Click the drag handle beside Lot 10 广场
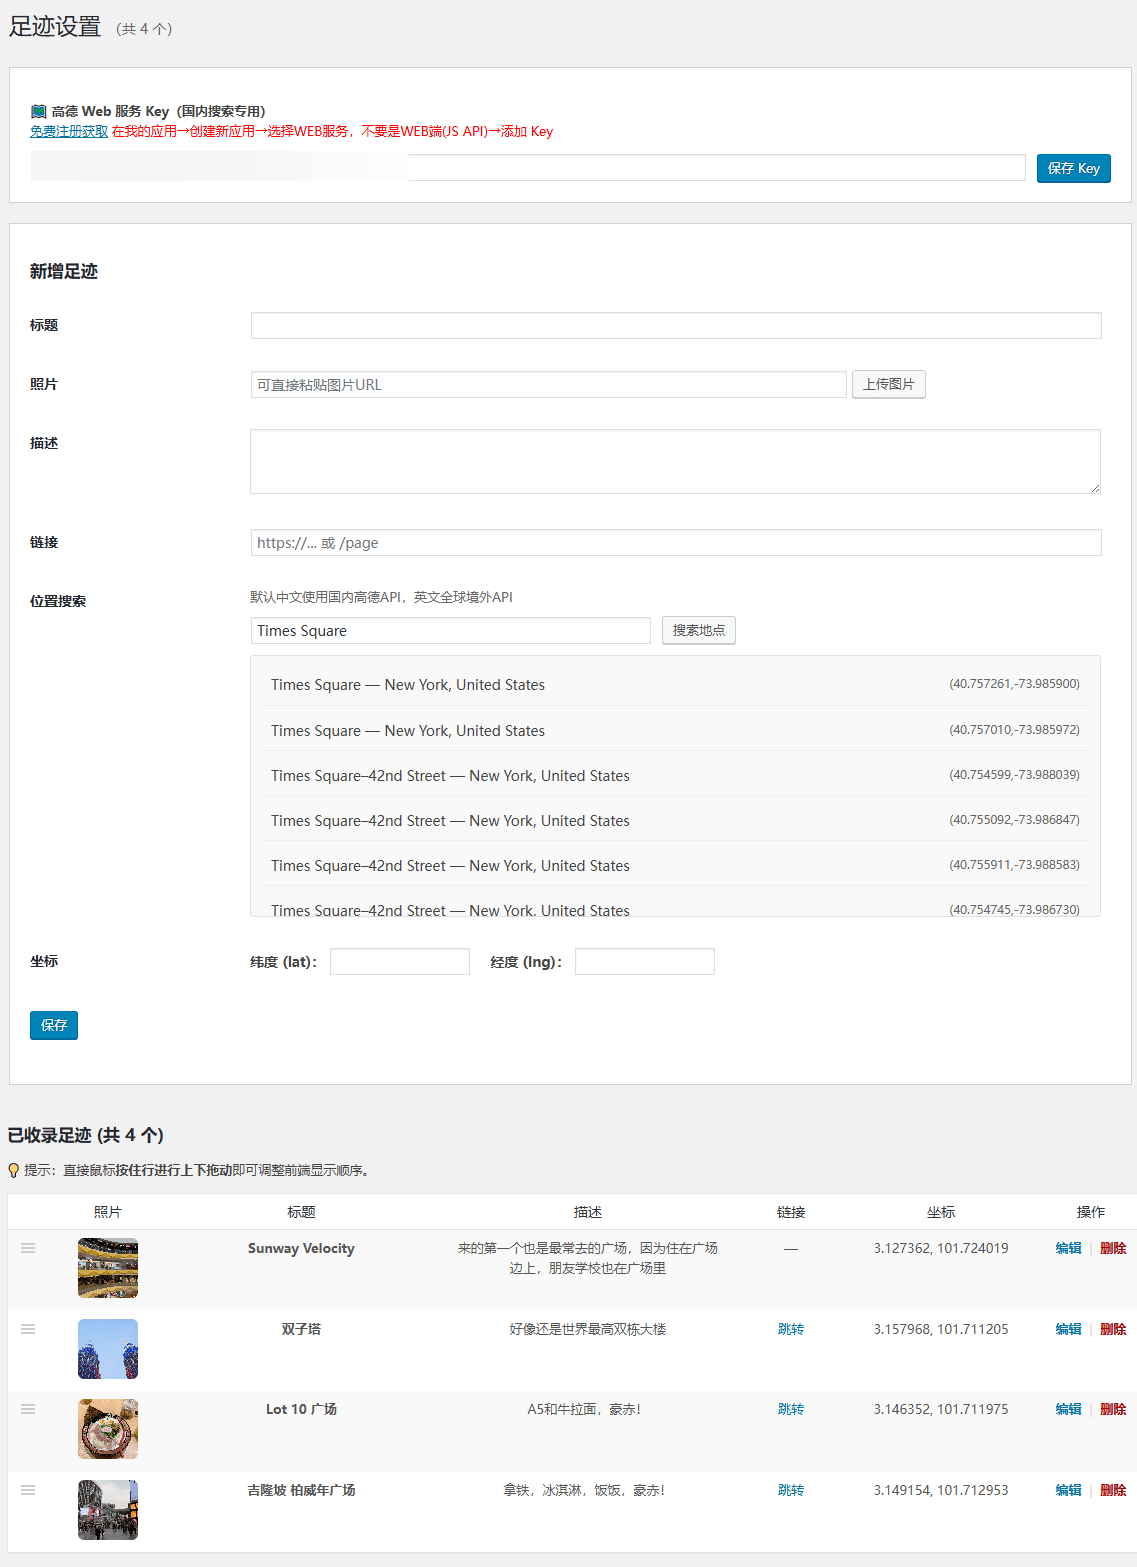Screen dimensions: 1137x1567 click(28, 1410)
